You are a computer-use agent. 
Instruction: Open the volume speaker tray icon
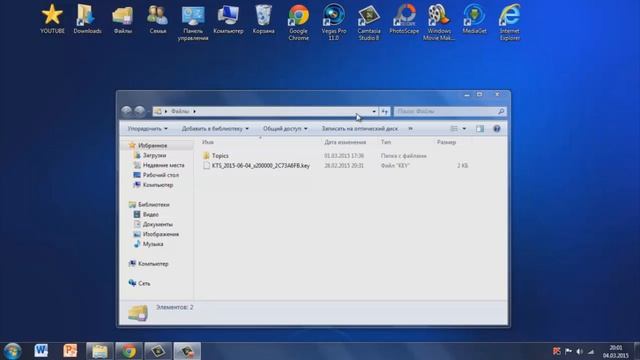click(x=580, y=351)
